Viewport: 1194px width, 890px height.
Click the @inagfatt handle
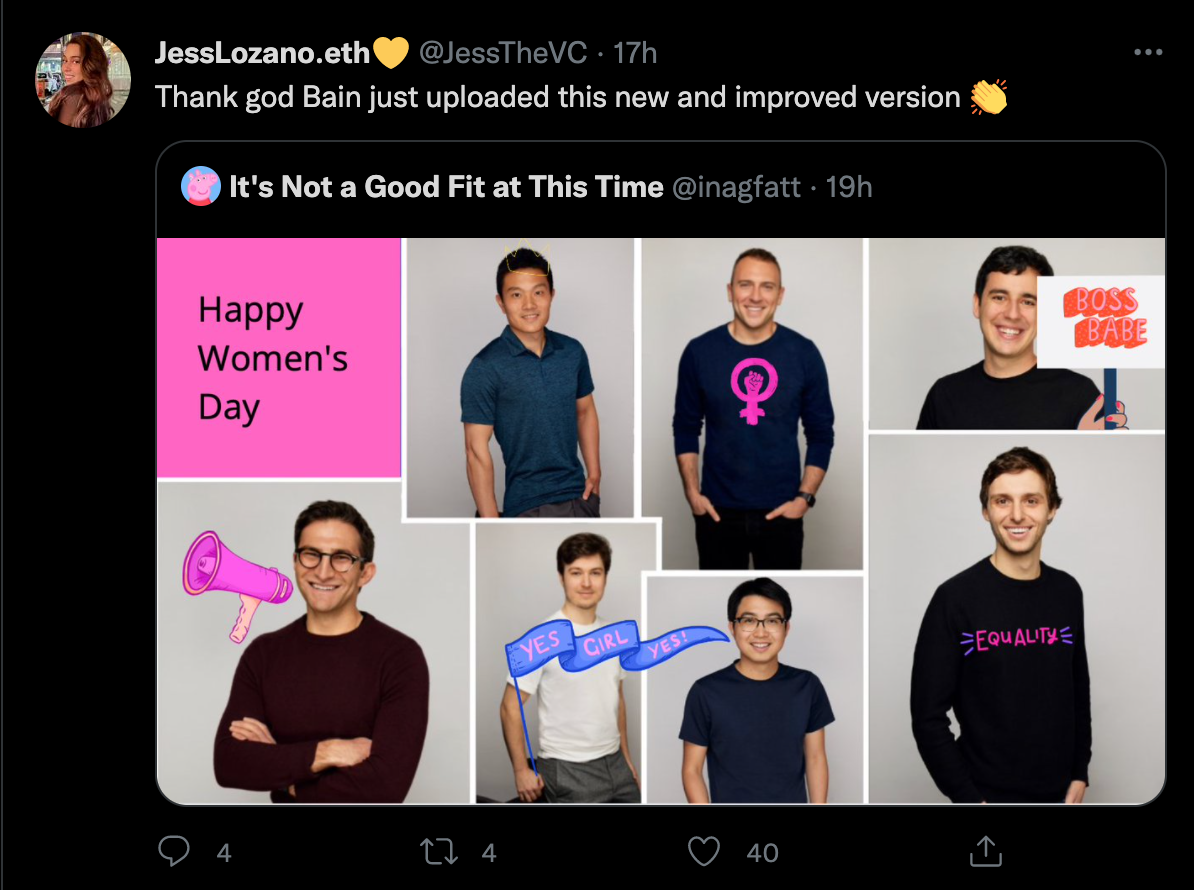(x=736, y=186)
